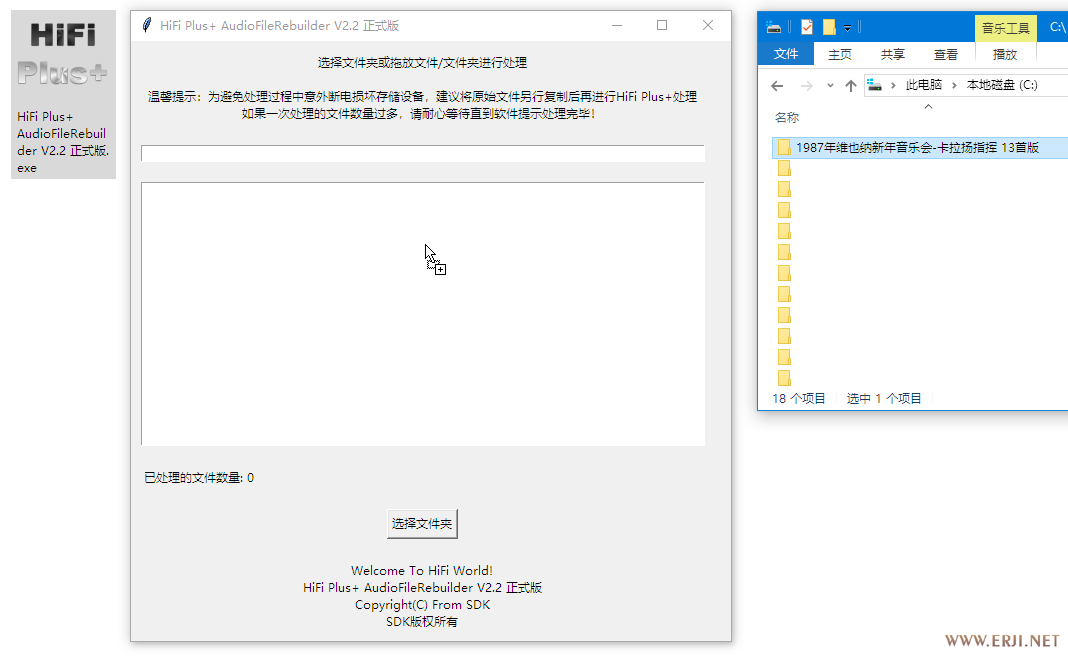Screen dimensions: 1068x656
Task: Click the progress bar above the log area
Action: click(422, 153)
